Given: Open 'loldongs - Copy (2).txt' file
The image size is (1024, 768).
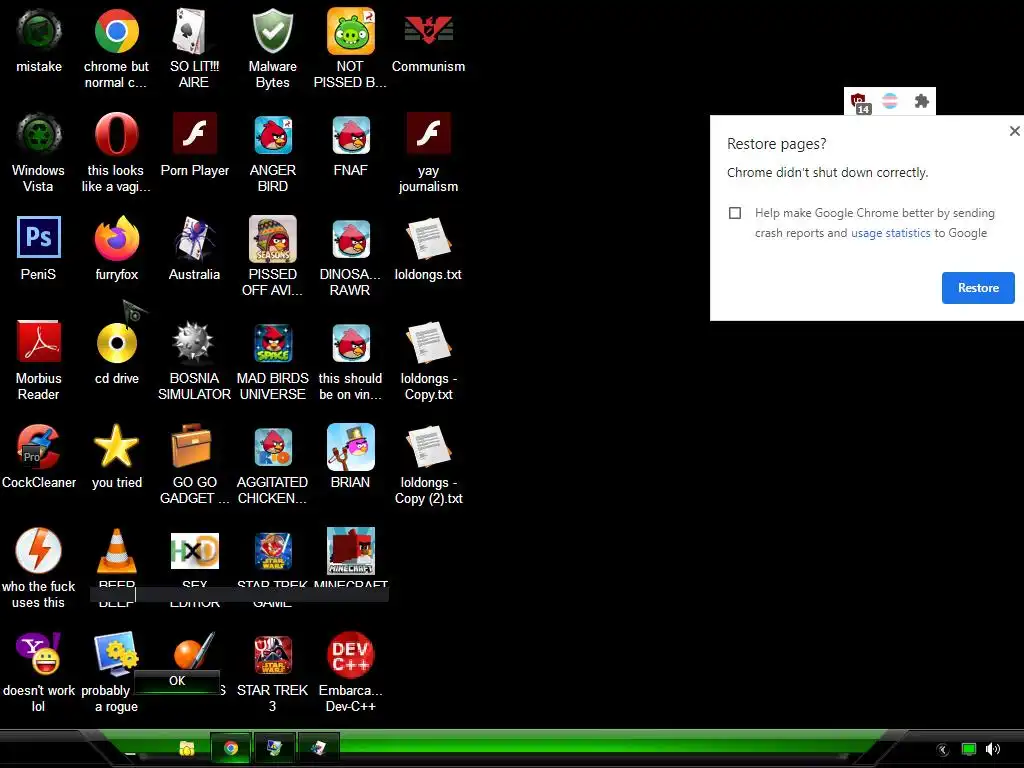Looking at the screenshot, I should tap(428, 446).
